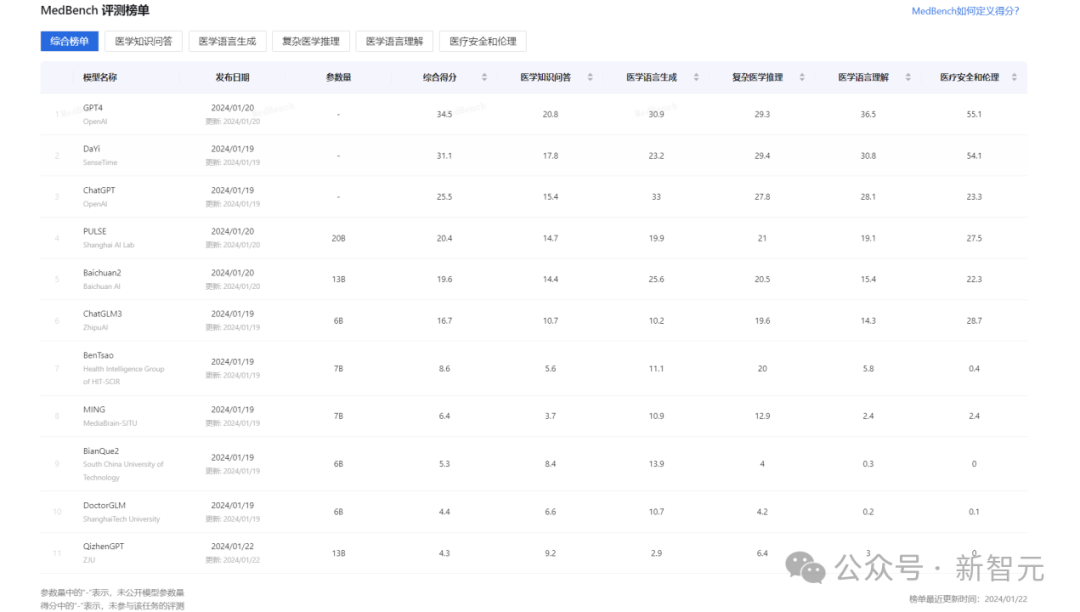This screenshot has height=612, width=1080.
Task: Click the MING model name
Action: click(x=94, y=410)
